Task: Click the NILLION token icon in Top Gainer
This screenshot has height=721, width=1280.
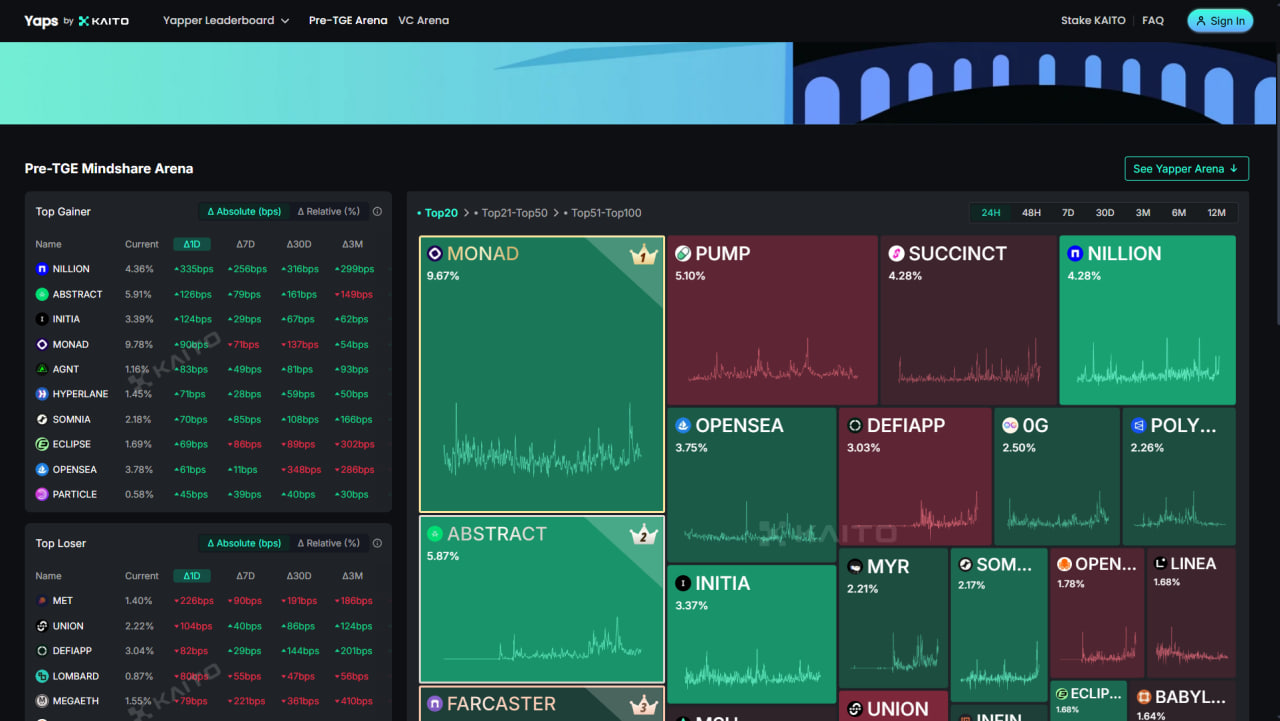Action: [x=41, y=268]
